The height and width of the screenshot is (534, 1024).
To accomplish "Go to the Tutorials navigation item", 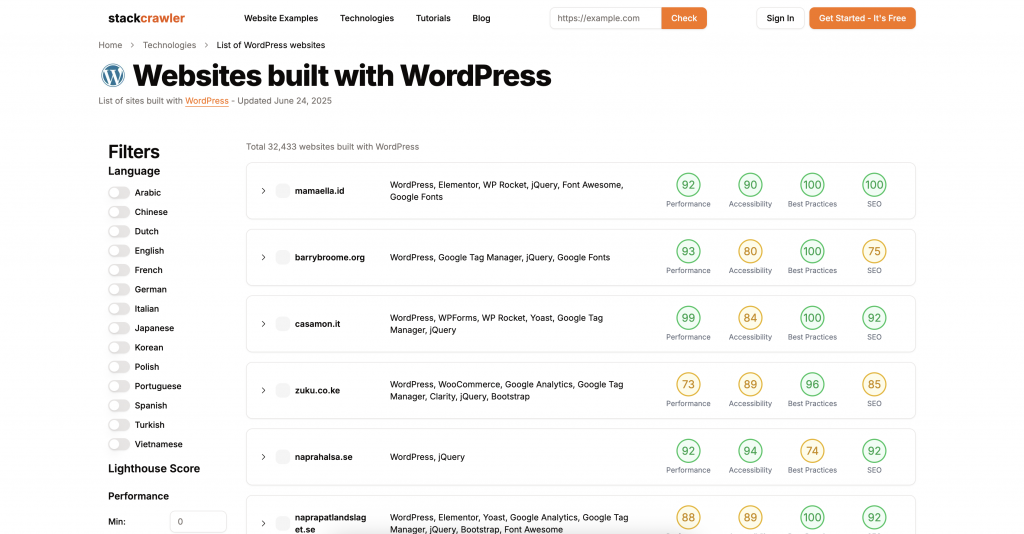I will tap(433, 18).
